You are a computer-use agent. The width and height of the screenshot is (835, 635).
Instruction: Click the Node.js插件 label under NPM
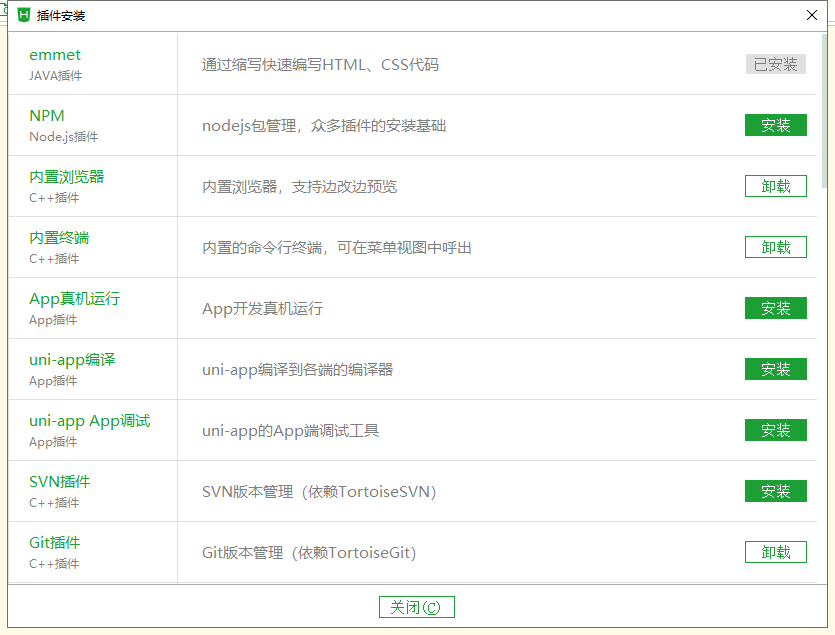click(63, 137)
